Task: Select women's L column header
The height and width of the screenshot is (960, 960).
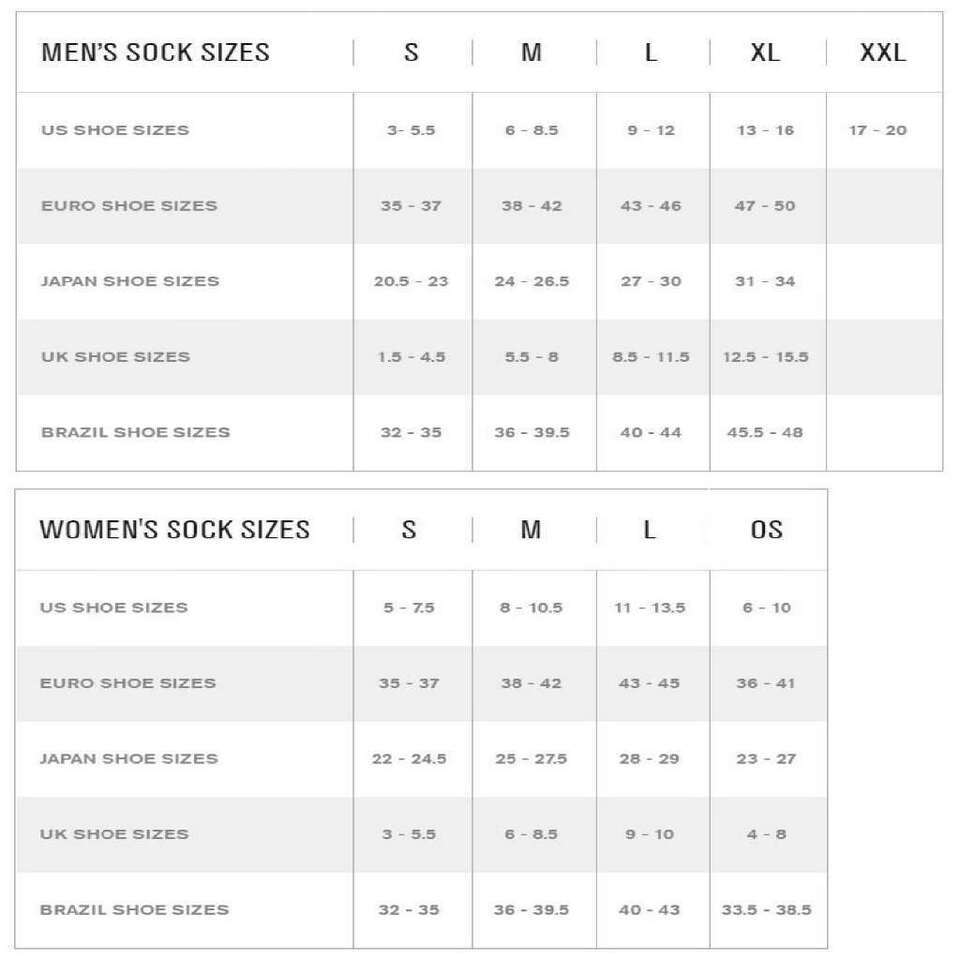Action: click(x=650, y=530)
